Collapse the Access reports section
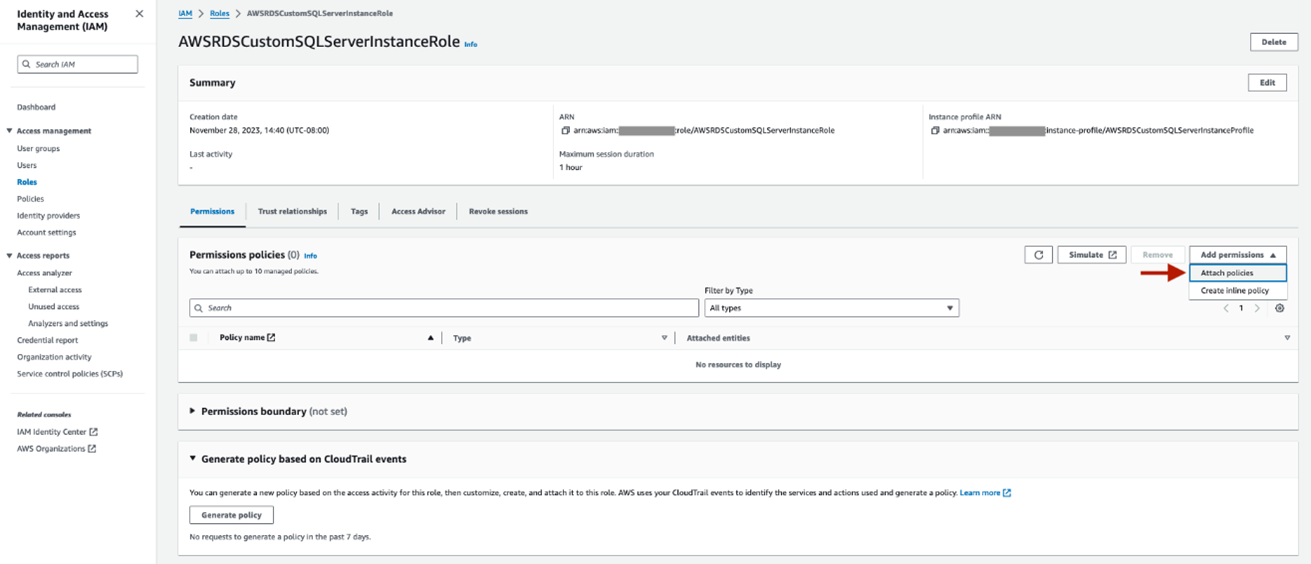The height and width of the screenshot is (564, 1311). coord(10,256)
